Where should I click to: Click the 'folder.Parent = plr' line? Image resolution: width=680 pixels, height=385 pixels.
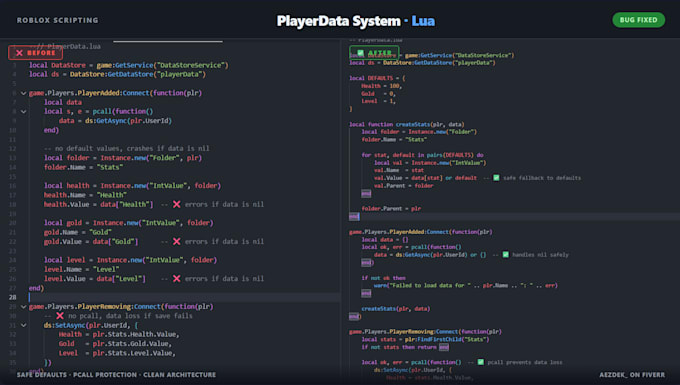(x=391, y=209)
